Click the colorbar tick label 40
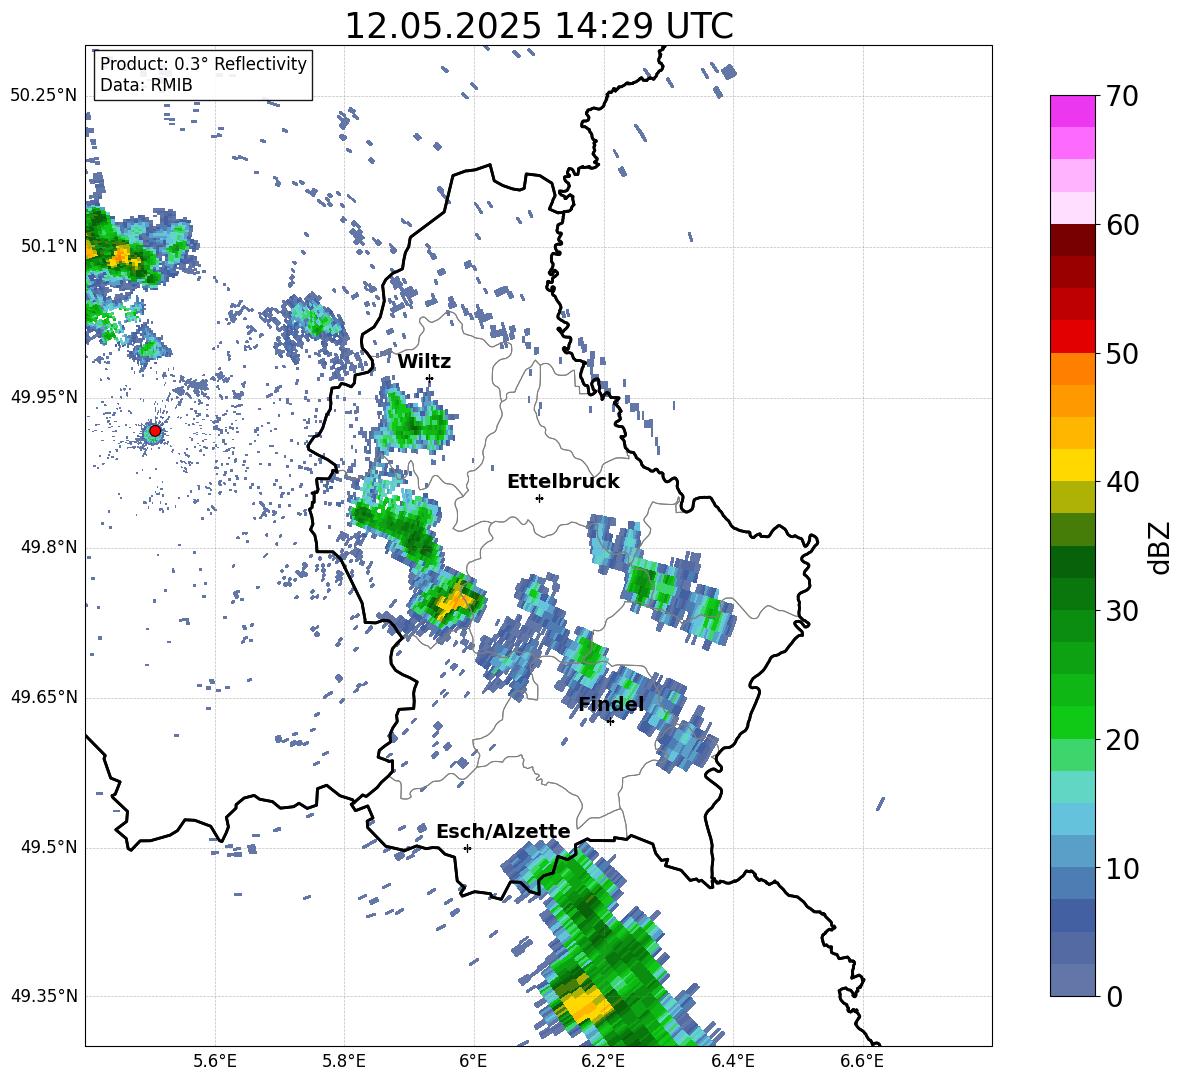Image resolution: width=1184 pixels, height=1081 pixels. tap(1121, 482)
